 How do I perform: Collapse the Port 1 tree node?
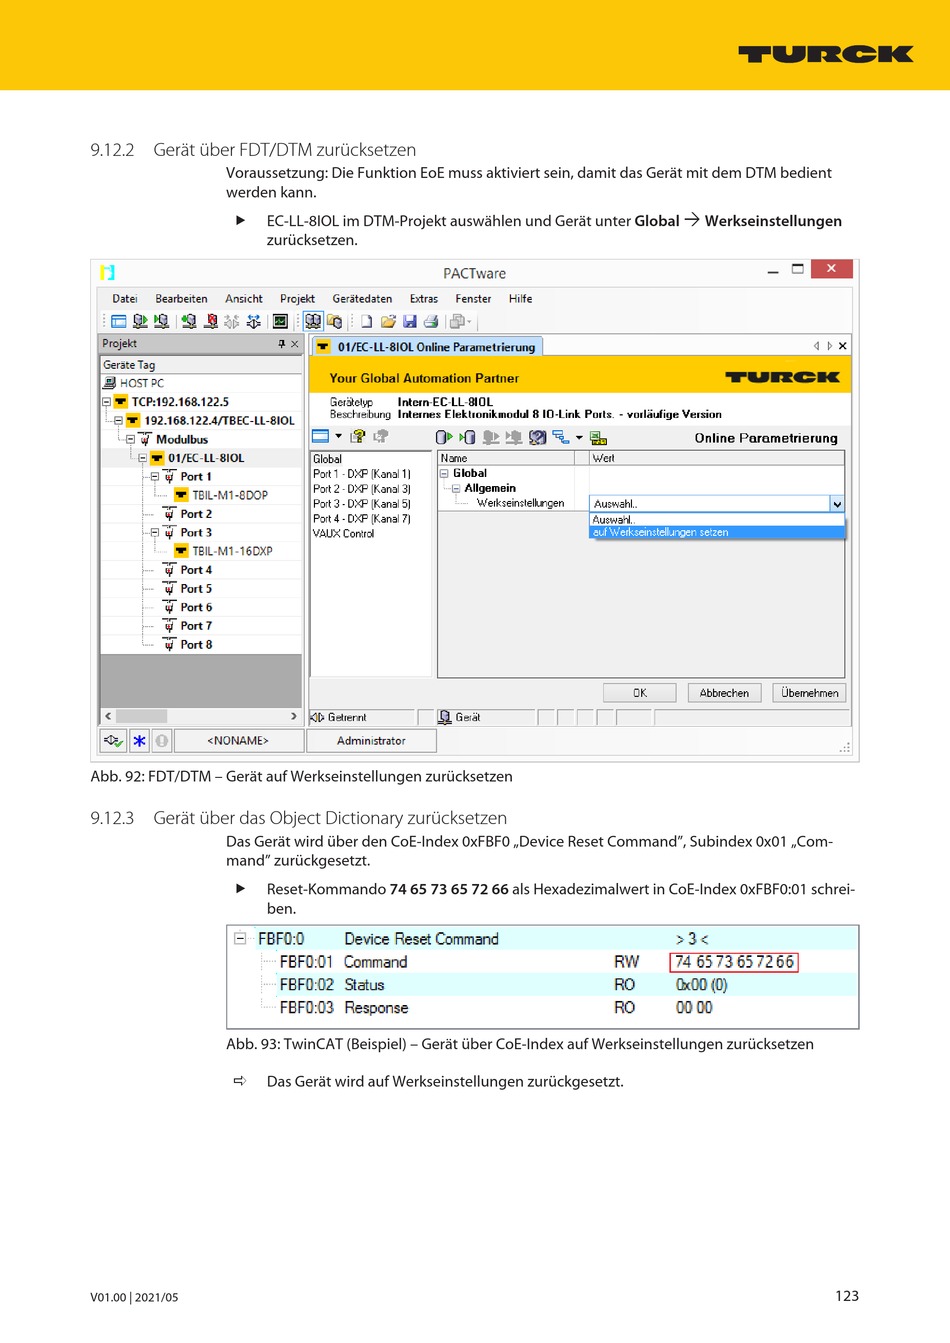[x=154, y=477]
